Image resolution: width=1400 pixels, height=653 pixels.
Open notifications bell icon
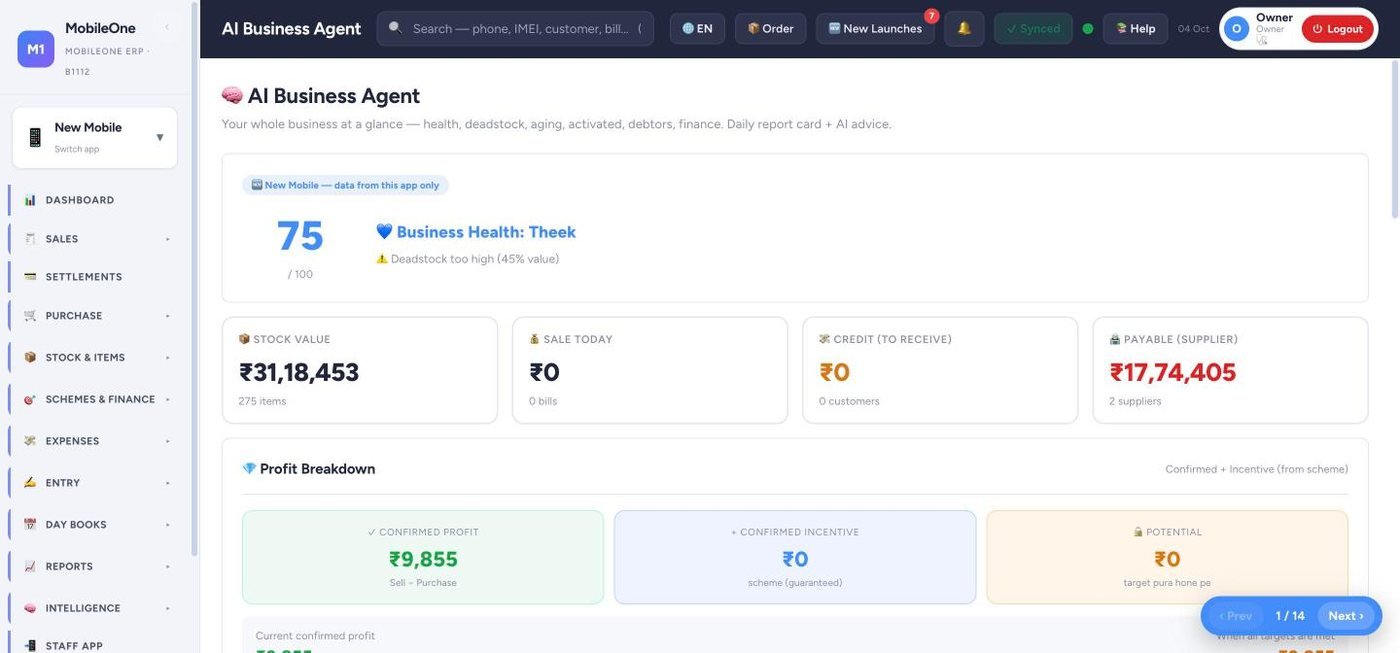click(x=964, y=29)
